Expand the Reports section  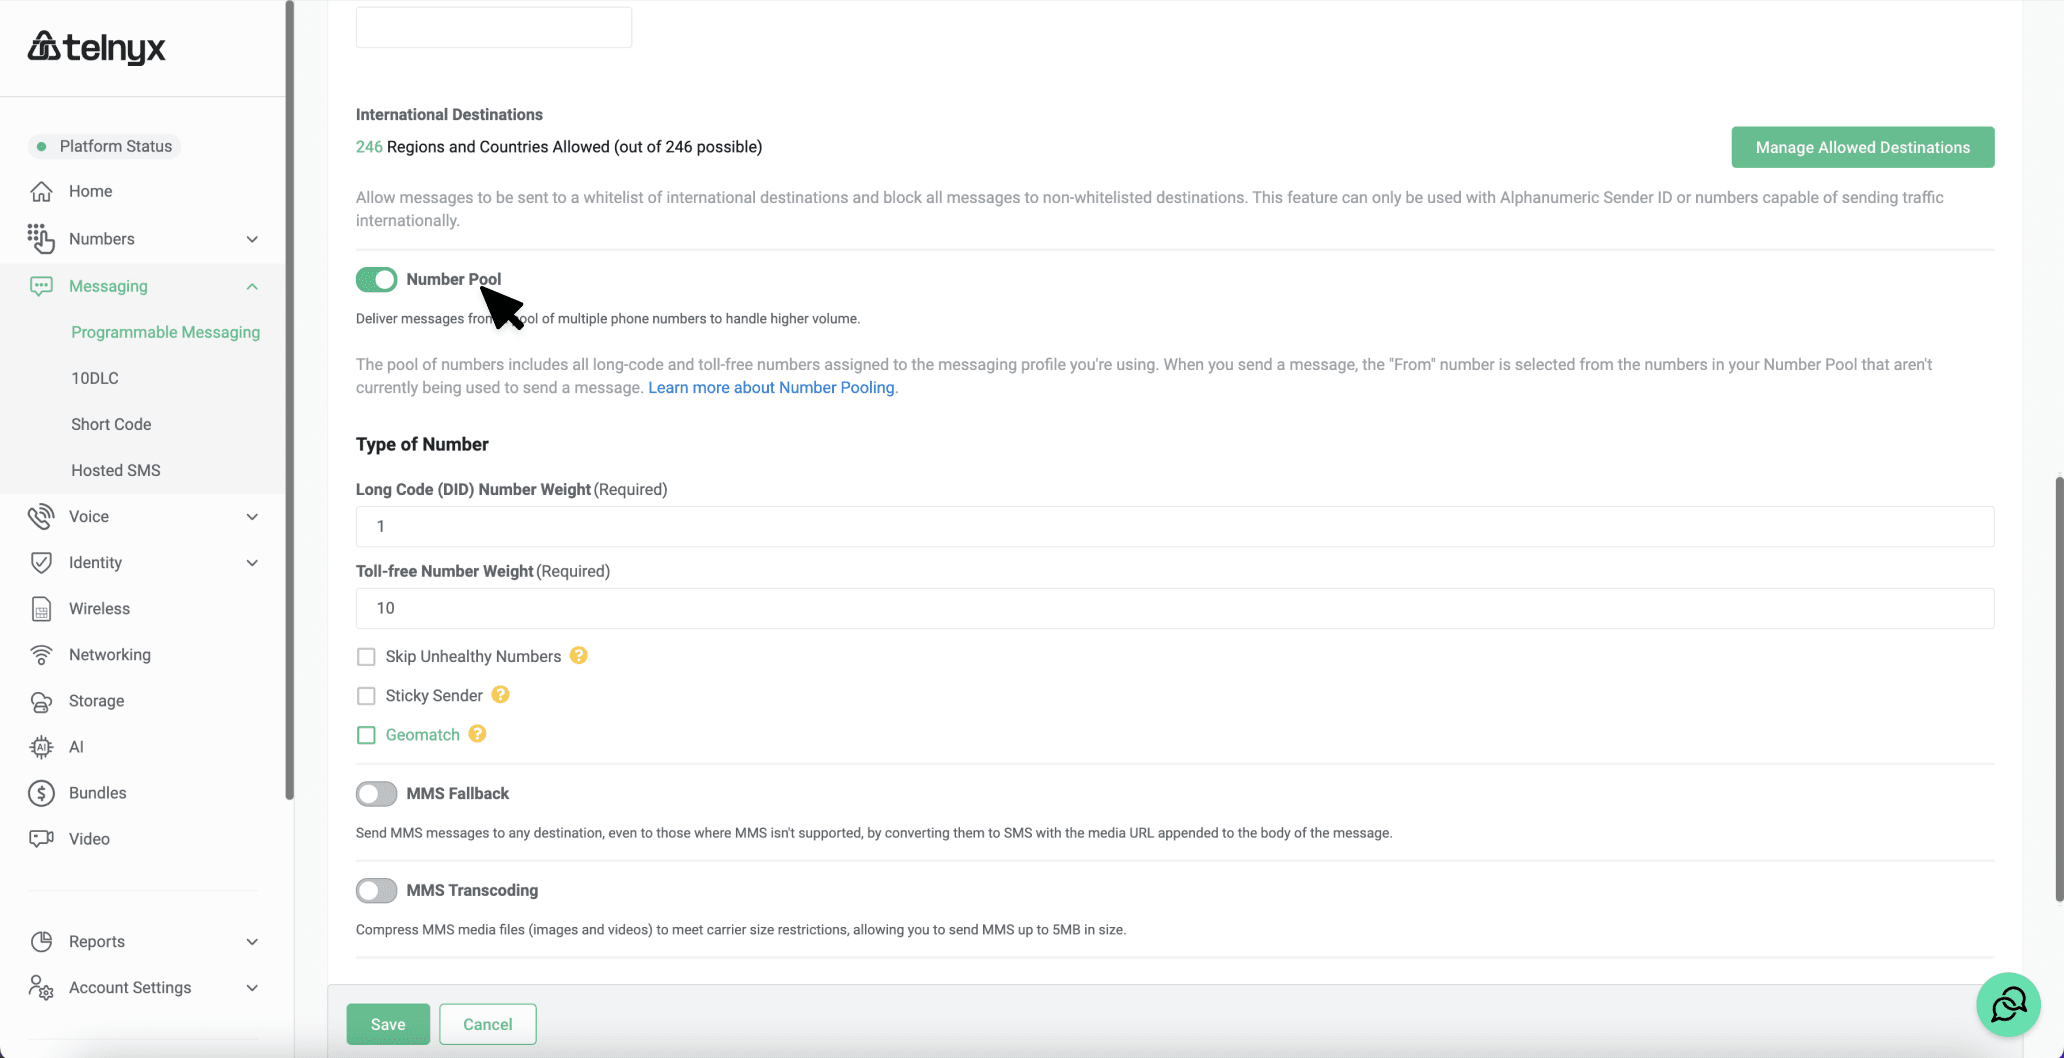(251, 941)
